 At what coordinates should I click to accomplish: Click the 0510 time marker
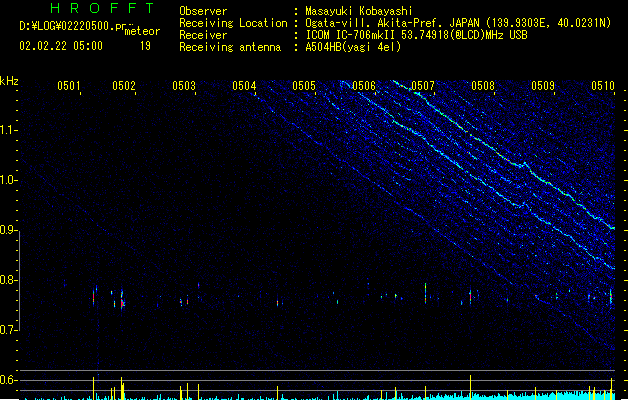coord(603,86)
